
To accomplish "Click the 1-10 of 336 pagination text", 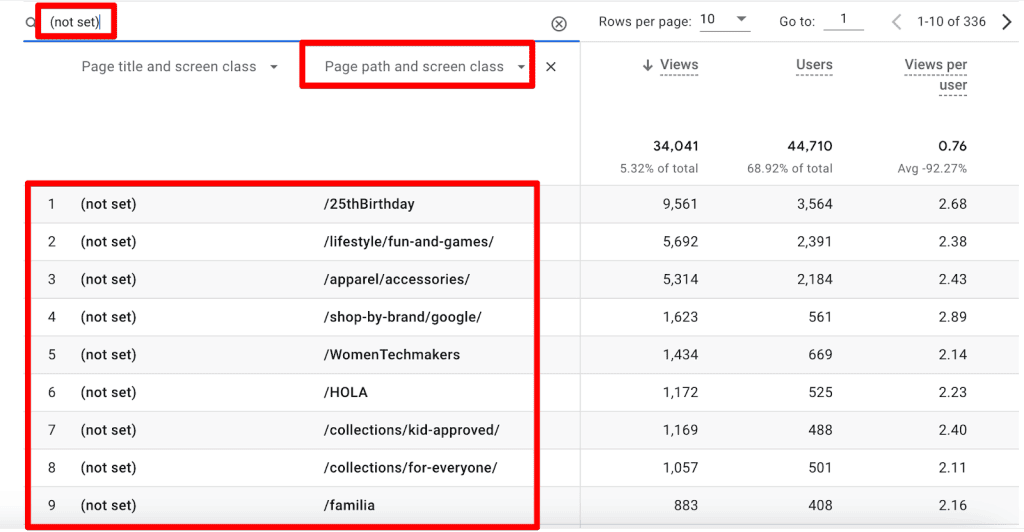I will (x=951, y=22).
